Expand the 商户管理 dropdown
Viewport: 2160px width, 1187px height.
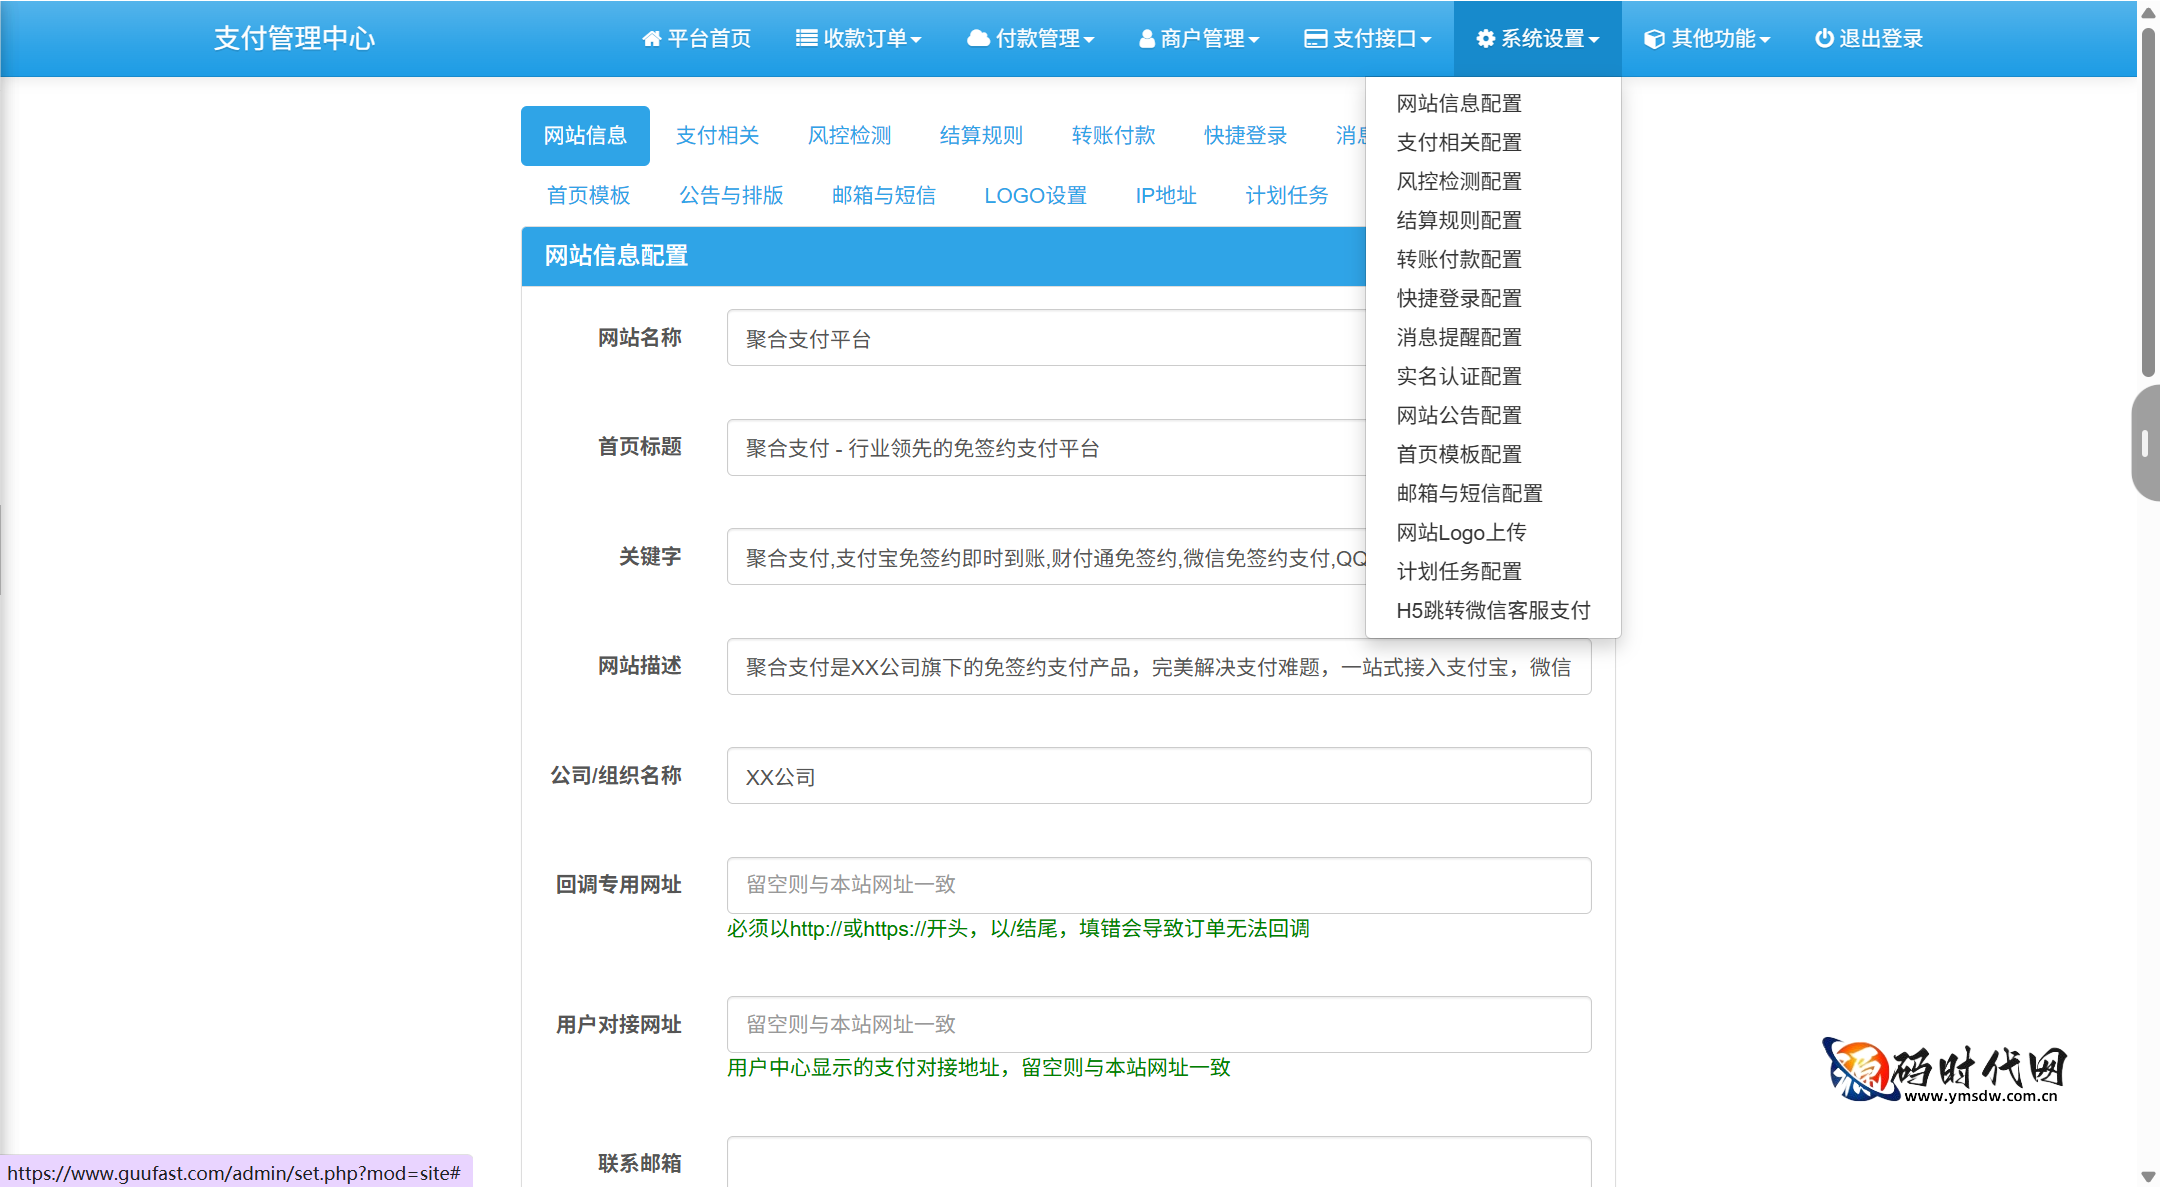(x=1199, y=38)
